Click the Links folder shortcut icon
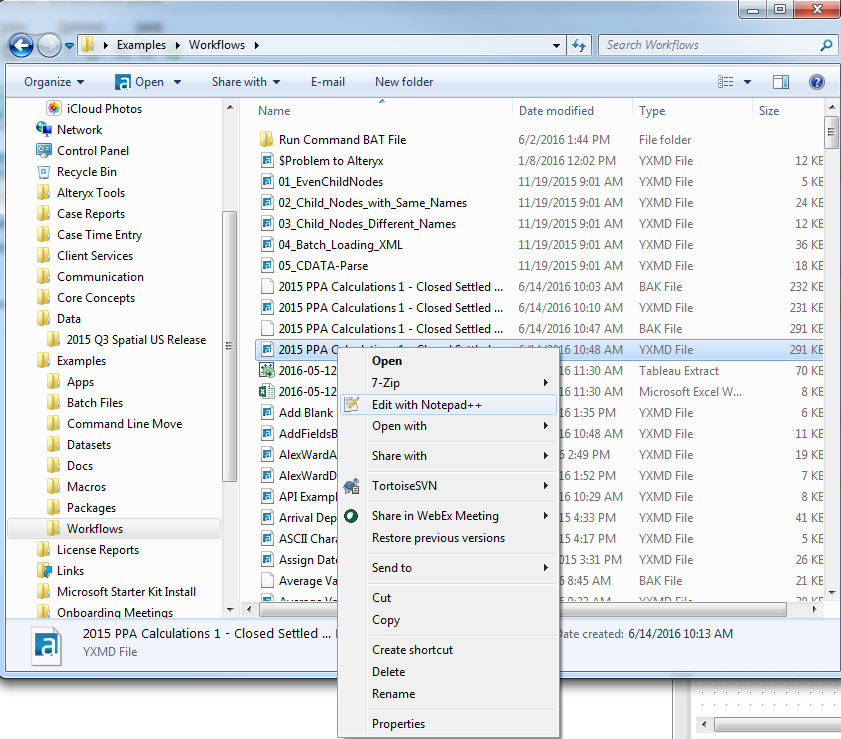The image size is (841, 739). 43,571
